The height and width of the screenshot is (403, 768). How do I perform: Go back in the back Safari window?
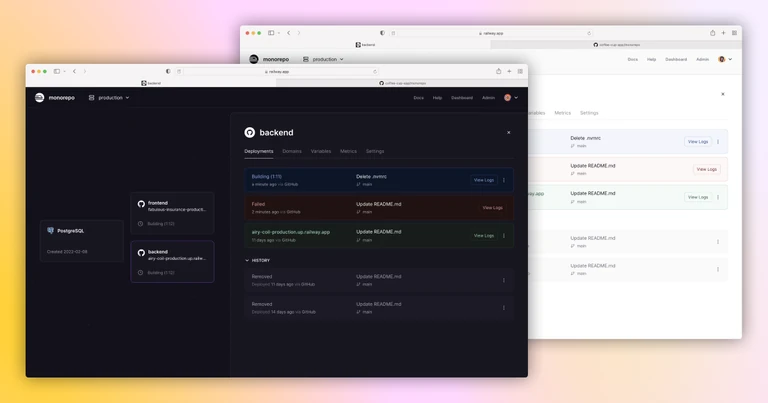288,33
